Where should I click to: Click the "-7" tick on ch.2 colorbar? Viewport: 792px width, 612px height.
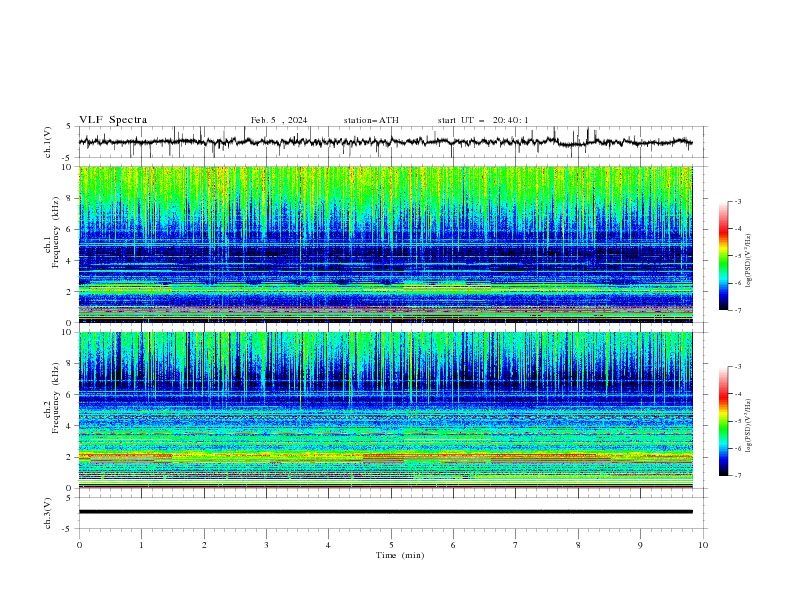pyautogui.click(x=738, y=476)
